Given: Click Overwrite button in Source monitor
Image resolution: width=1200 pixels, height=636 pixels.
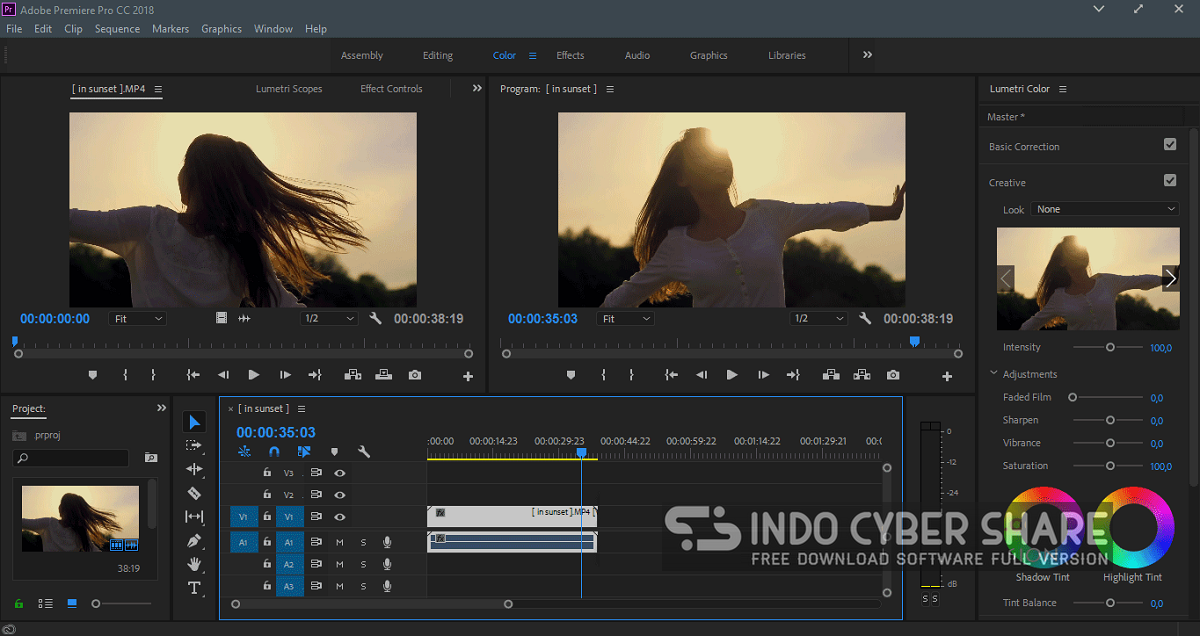Looking at the screenshot, I should click(x=383, y=375).
